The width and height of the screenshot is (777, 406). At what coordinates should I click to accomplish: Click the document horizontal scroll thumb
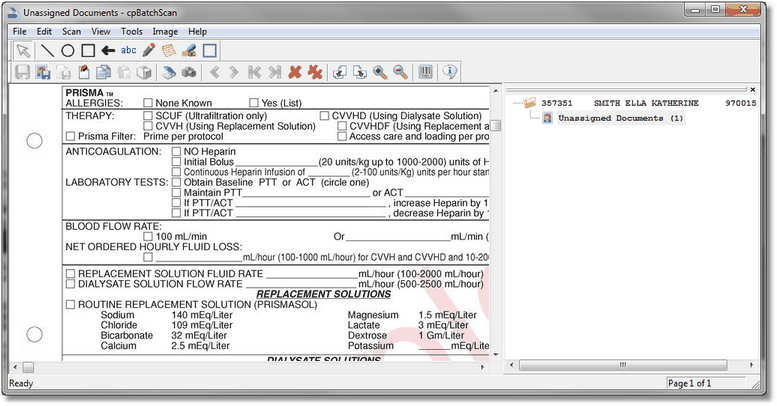[x=28, y=367]
